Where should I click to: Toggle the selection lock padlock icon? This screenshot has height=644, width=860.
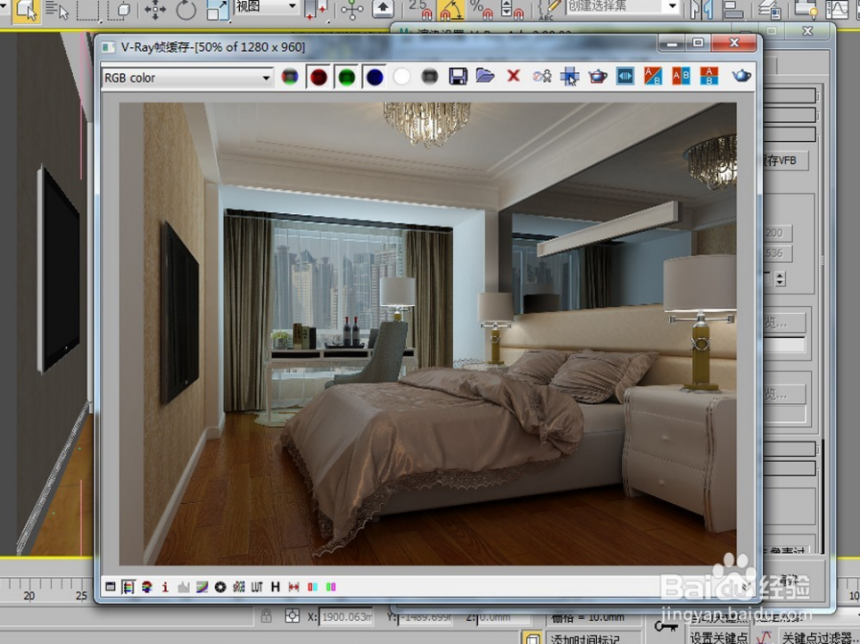(267, 615)
